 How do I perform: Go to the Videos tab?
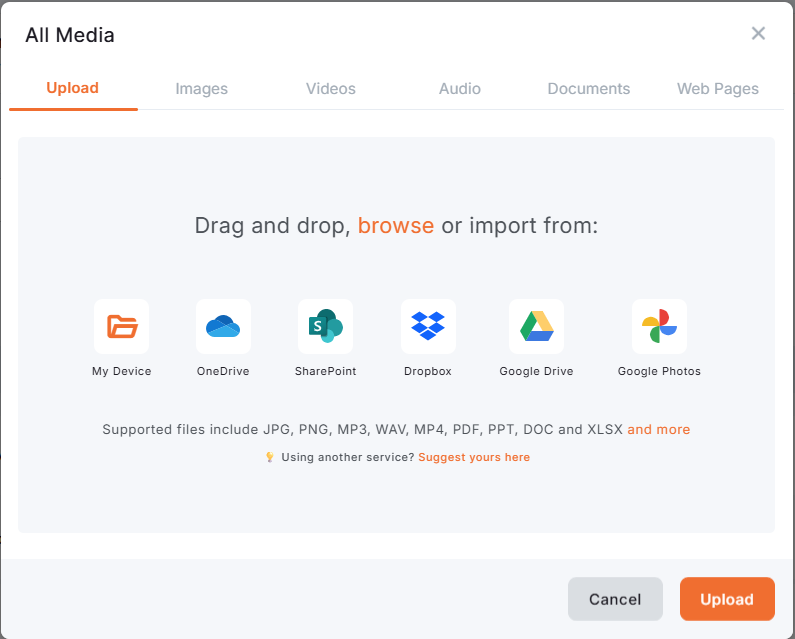(x=331, y=89)
